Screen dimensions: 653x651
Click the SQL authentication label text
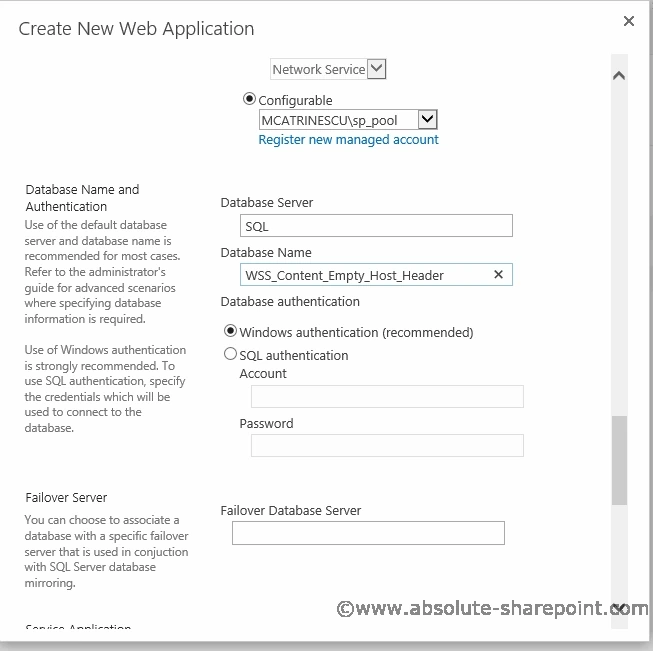[x=294, y=355]
